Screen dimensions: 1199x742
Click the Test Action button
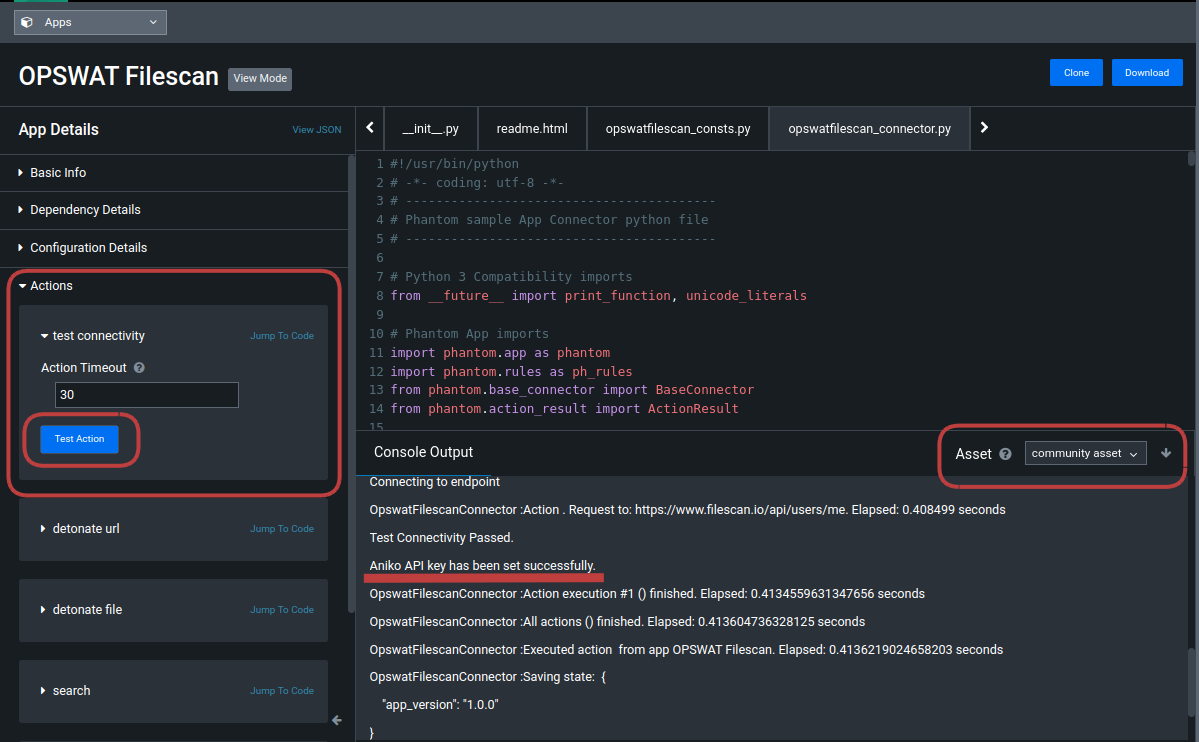coord(80,439)
